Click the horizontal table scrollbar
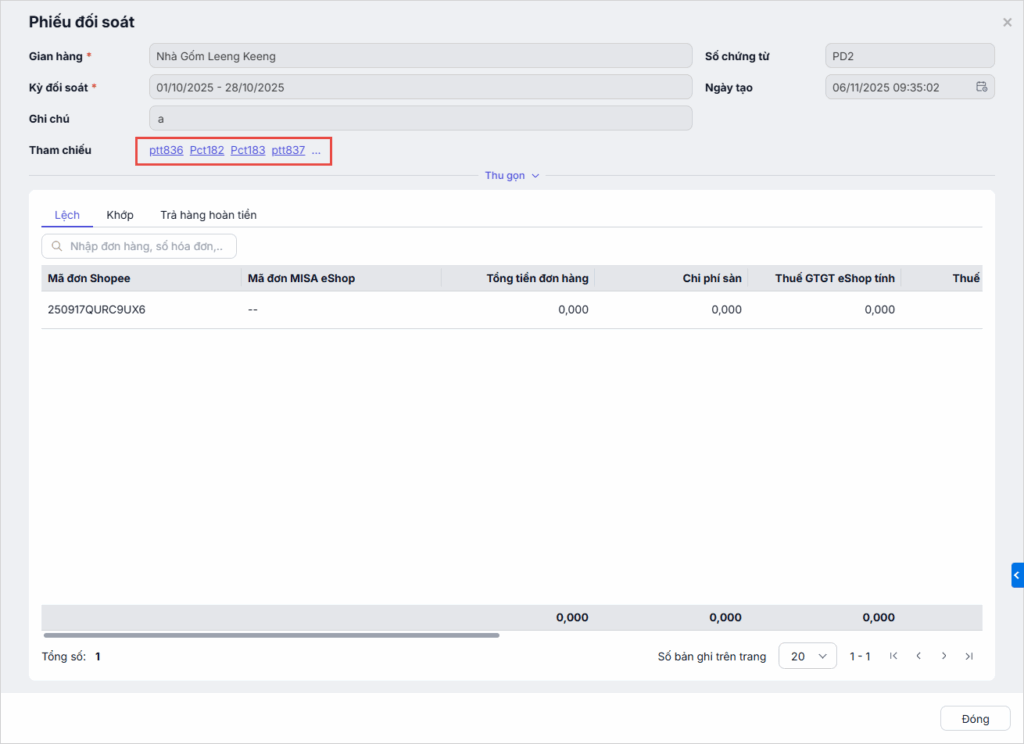Viewport: 1024px width, 744px height. click(x=270, y=635)
